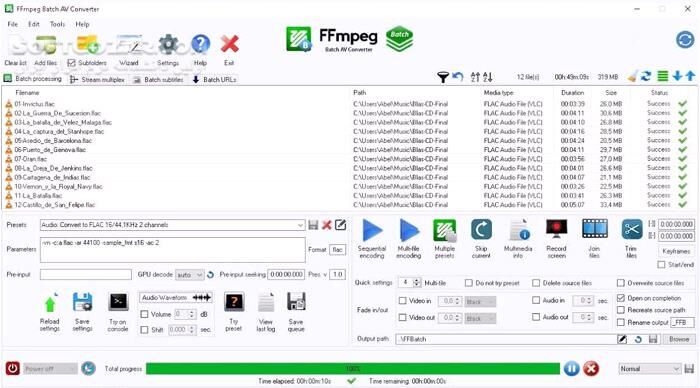700x388 pixels.
Task: Open the GPU decode auto dropdown
Action: click(190, 275)
